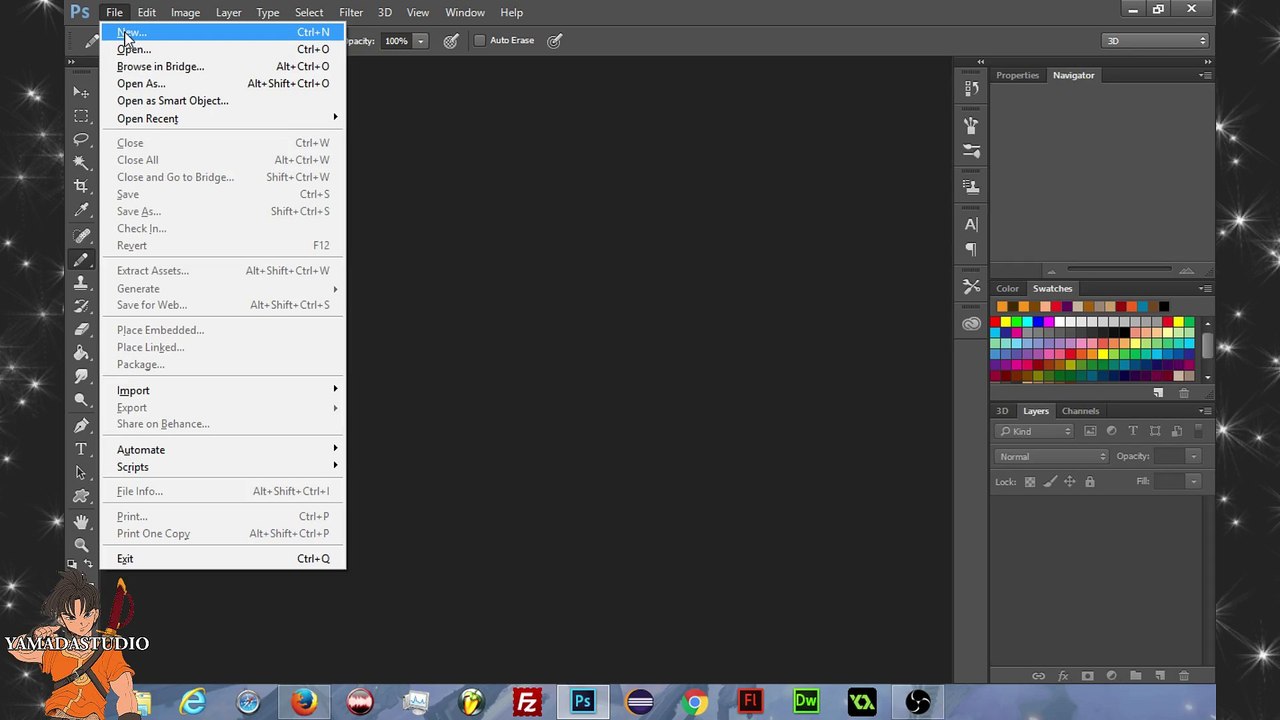This screenshot has width=1280, height=720.
Task: Select the Paint Bucket tool
Action: pyautogui.click(x=81, y=353)
